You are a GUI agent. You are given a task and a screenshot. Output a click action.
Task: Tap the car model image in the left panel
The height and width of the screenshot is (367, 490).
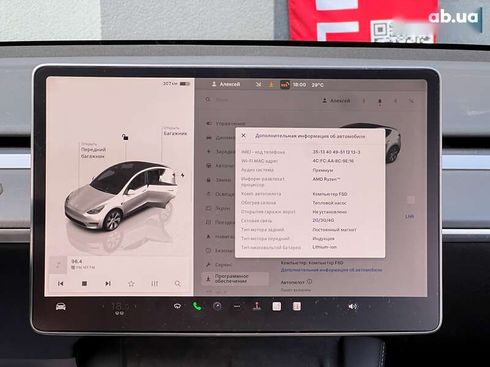[120, 197]
